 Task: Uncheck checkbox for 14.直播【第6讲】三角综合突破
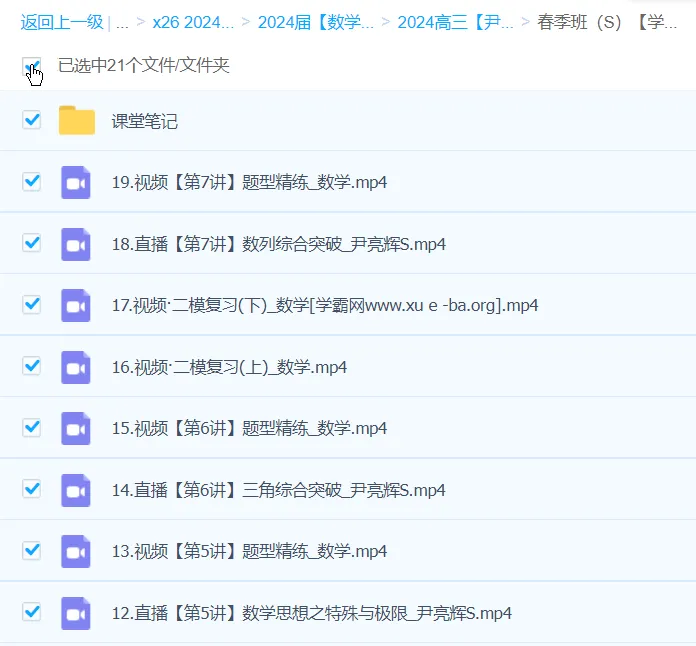[x=32, y=489]
